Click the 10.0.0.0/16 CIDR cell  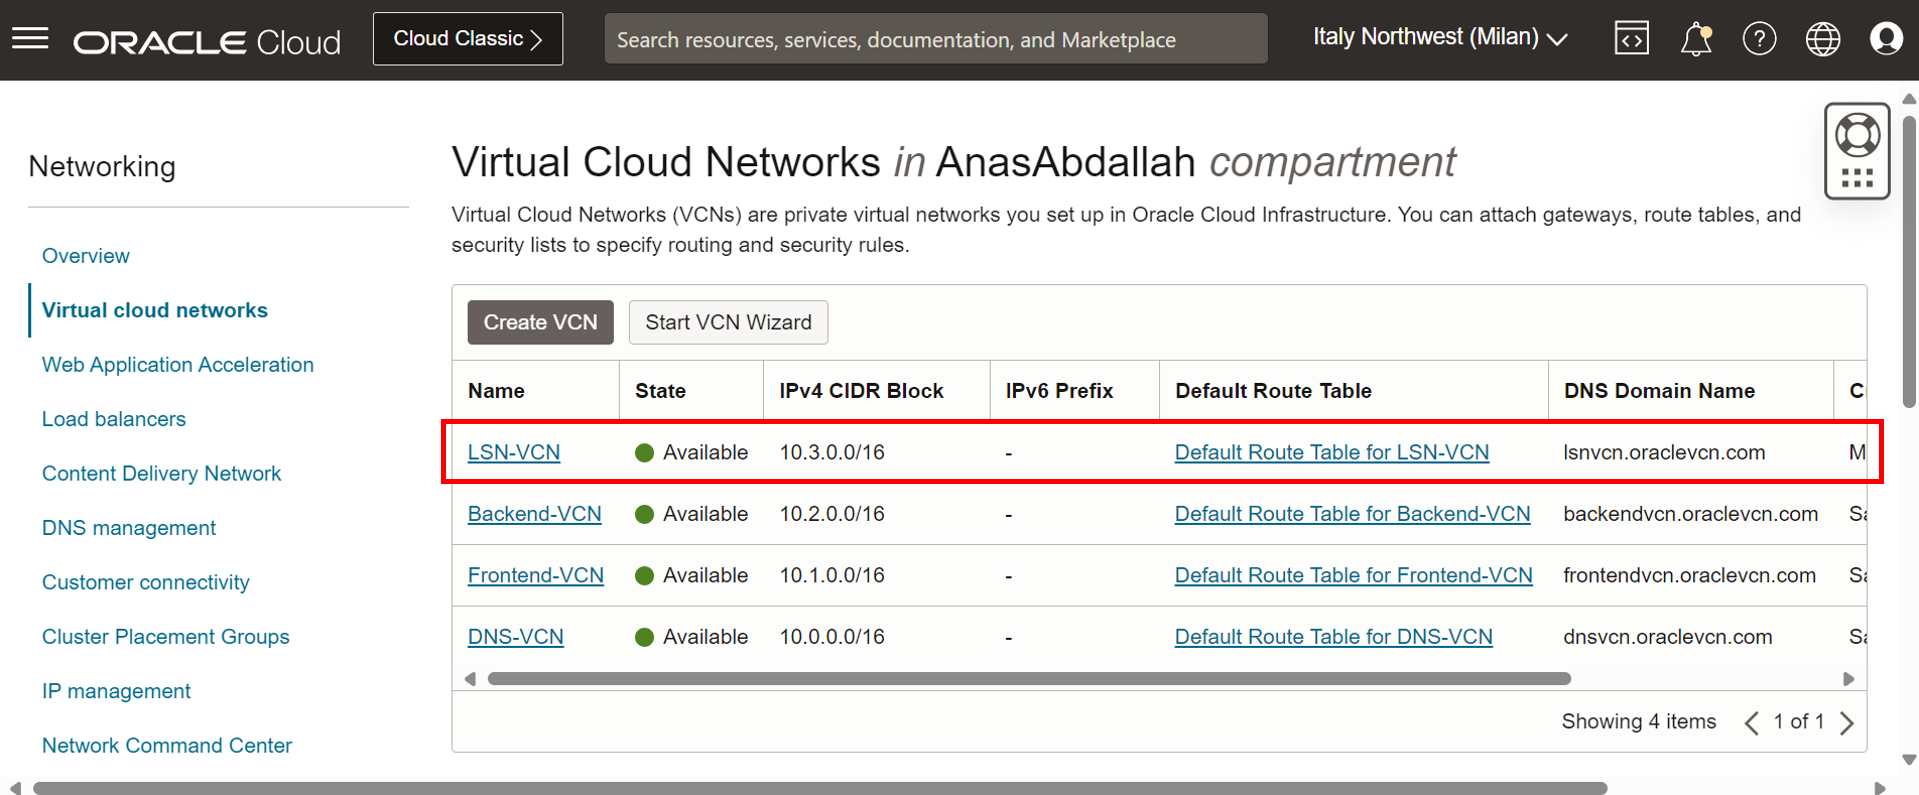click(x=832, y=637)
